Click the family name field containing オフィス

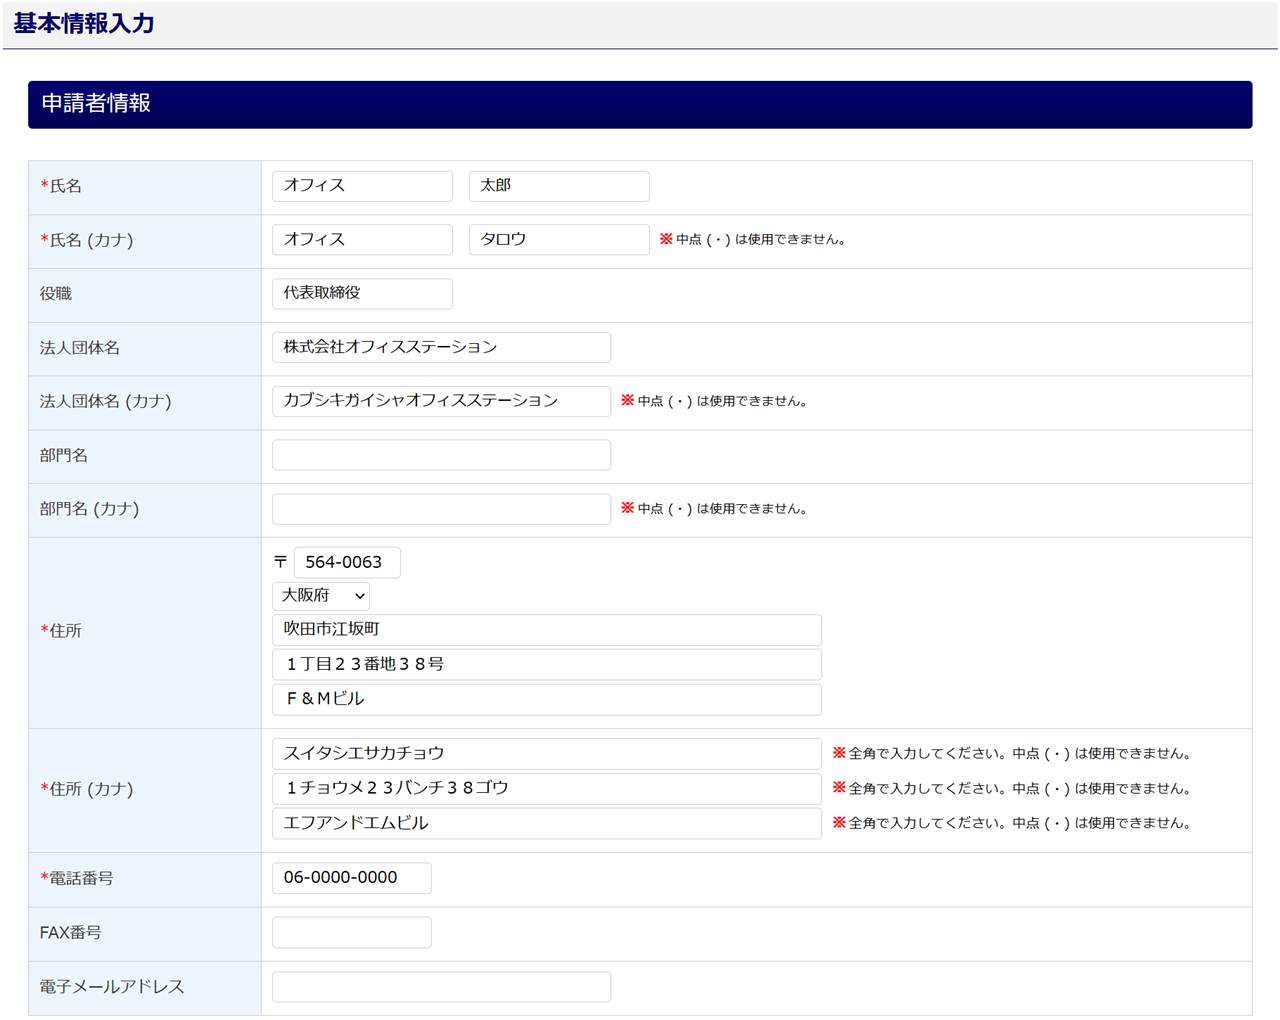coord(362,186)
